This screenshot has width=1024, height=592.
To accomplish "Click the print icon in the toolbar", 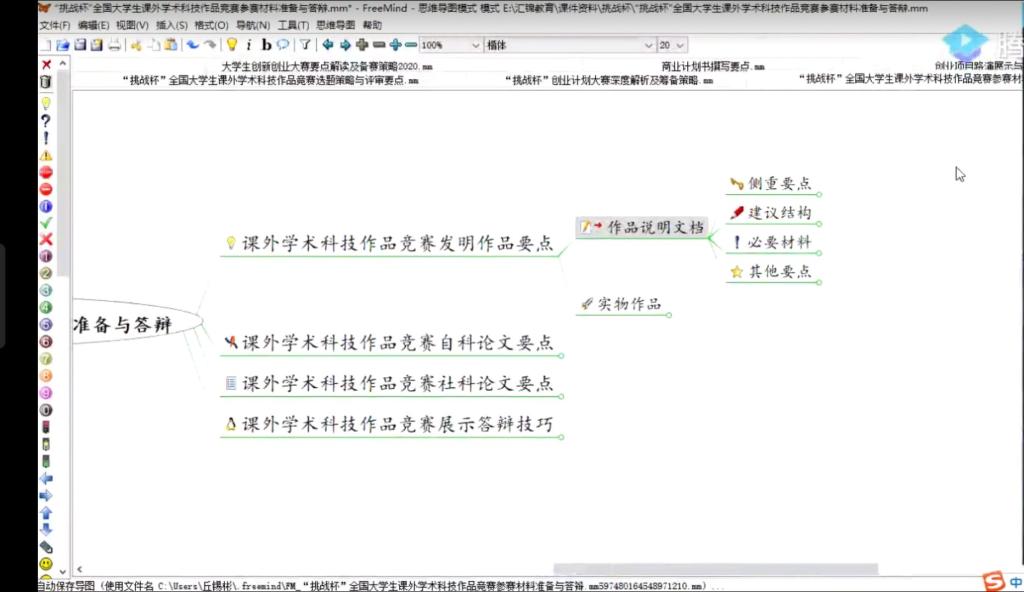I will [x=114, y=45].
